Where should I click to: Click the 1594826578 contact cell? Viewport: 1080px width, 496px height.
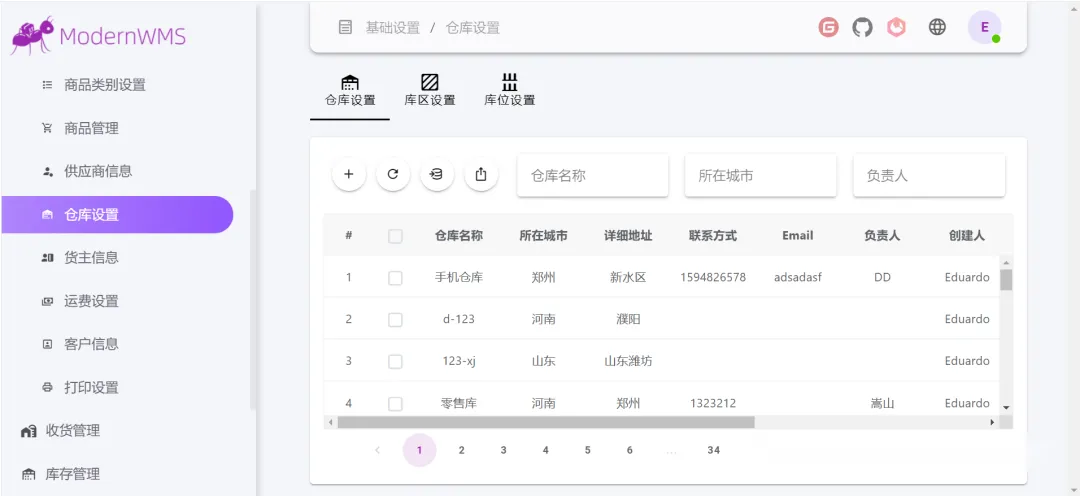point(713,277)
